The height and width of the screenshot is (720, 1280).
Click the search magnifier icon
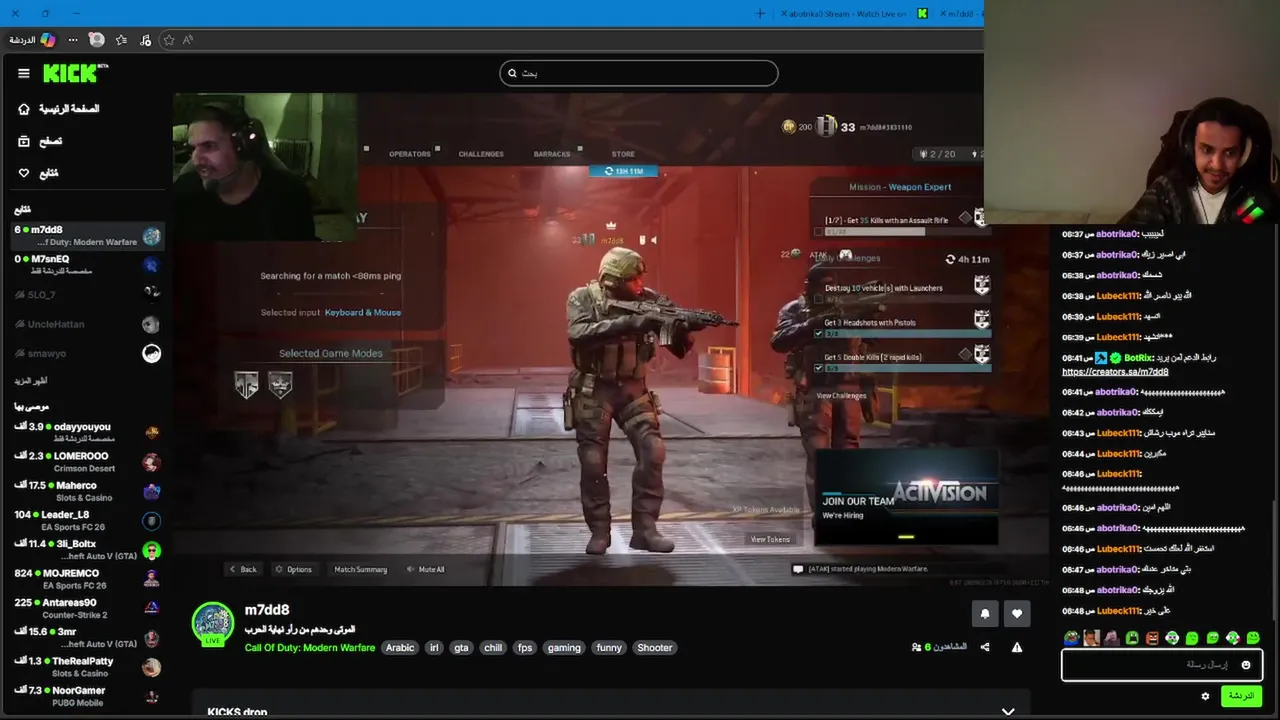(x=512, y=73)
